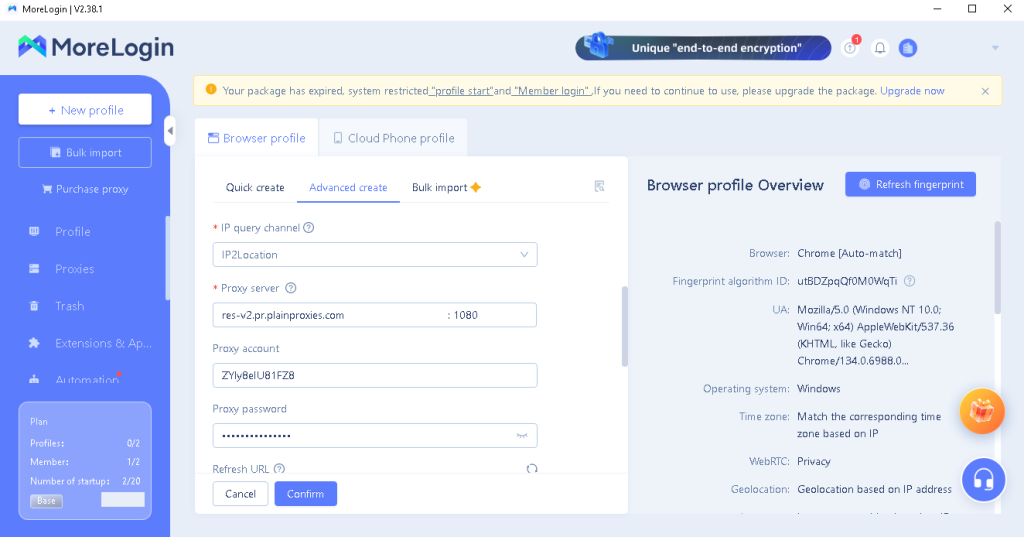Open the upgrade icon with red badge
This screenshot has width=1024, height=537.
[x=850, y=48]
